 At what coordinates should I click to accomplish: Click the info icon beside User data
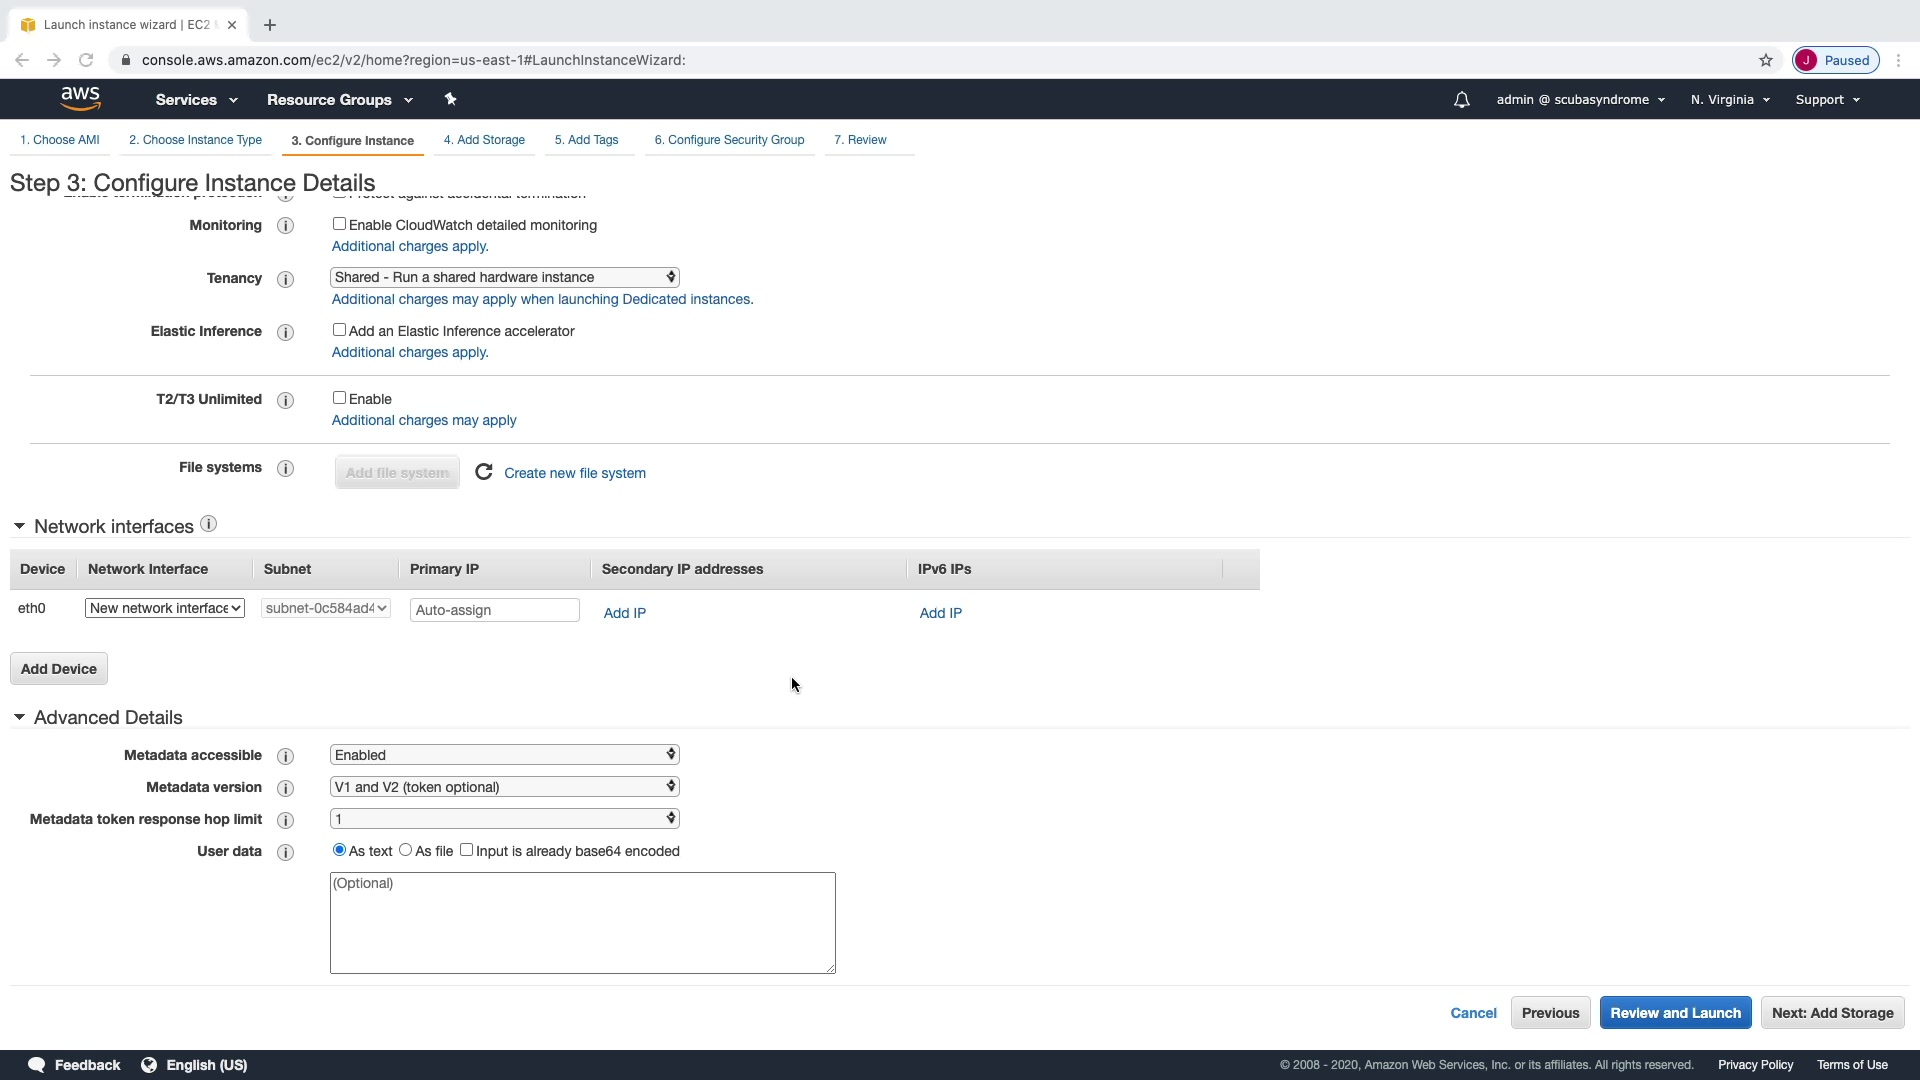[285, 852]
